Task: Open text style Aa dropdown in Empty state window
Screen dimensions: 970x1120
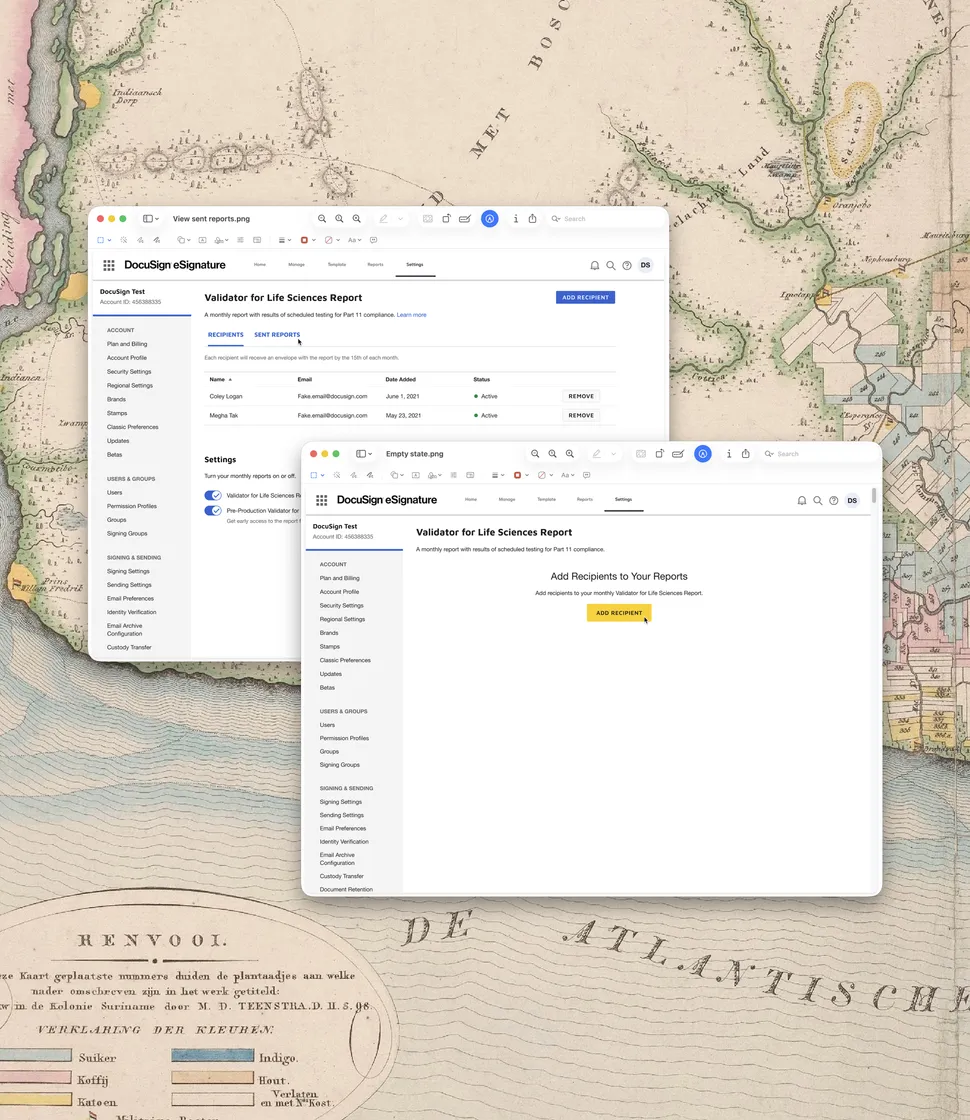Action: coord(568,475)
